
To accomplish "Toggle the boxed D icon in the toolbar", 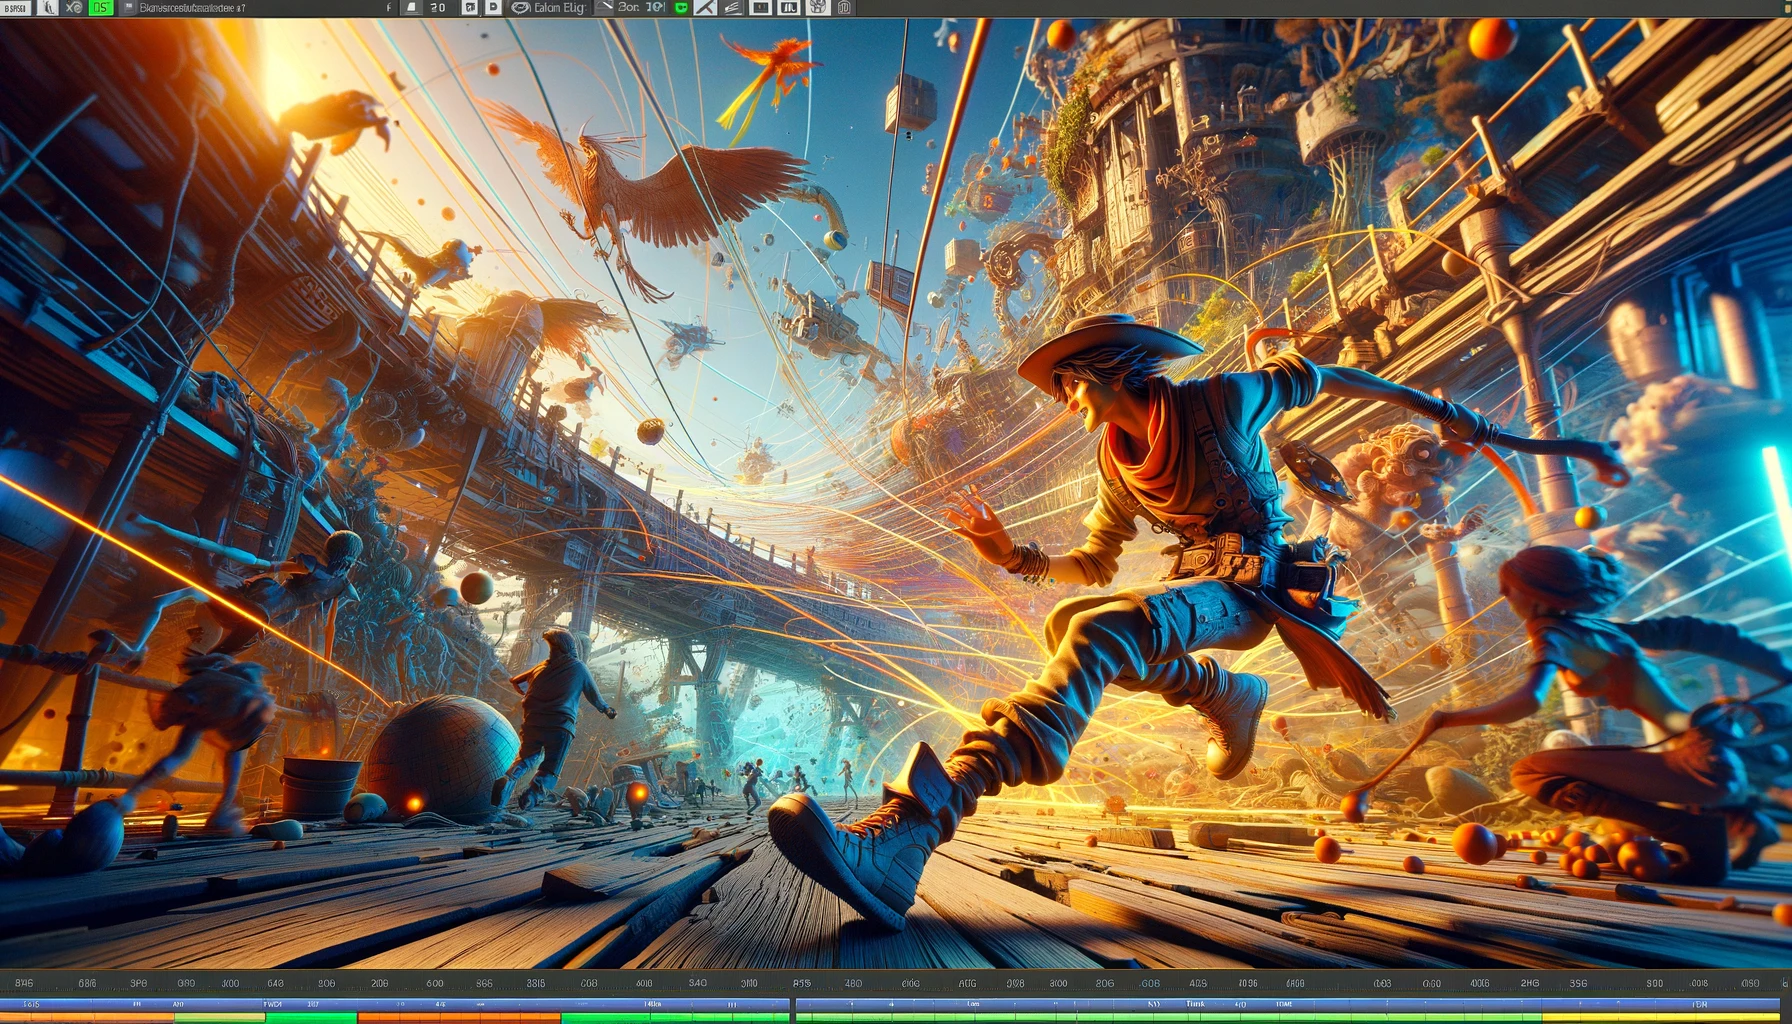I will [x=493, y=7].
